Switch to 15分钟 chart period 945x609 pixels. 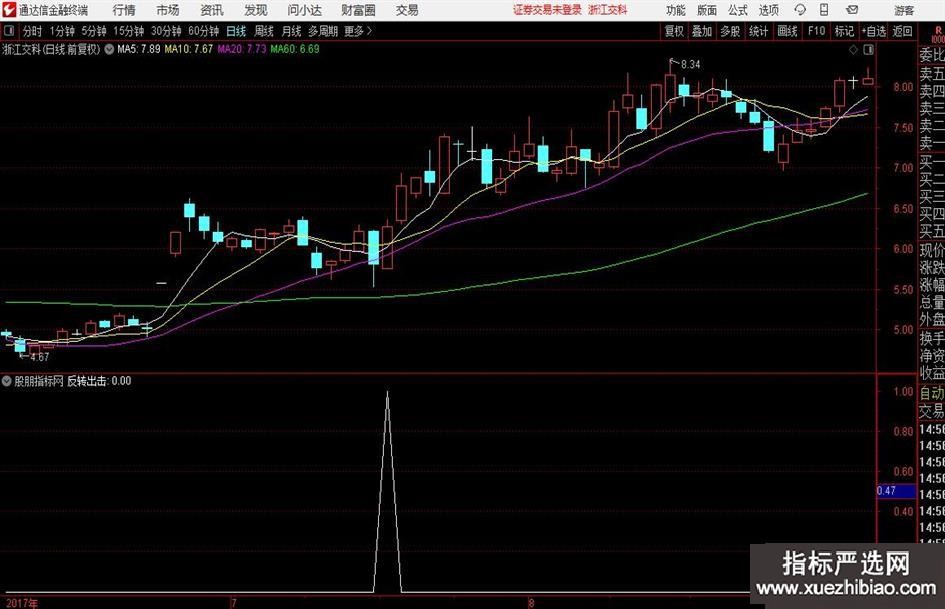[x=128, y=31]
